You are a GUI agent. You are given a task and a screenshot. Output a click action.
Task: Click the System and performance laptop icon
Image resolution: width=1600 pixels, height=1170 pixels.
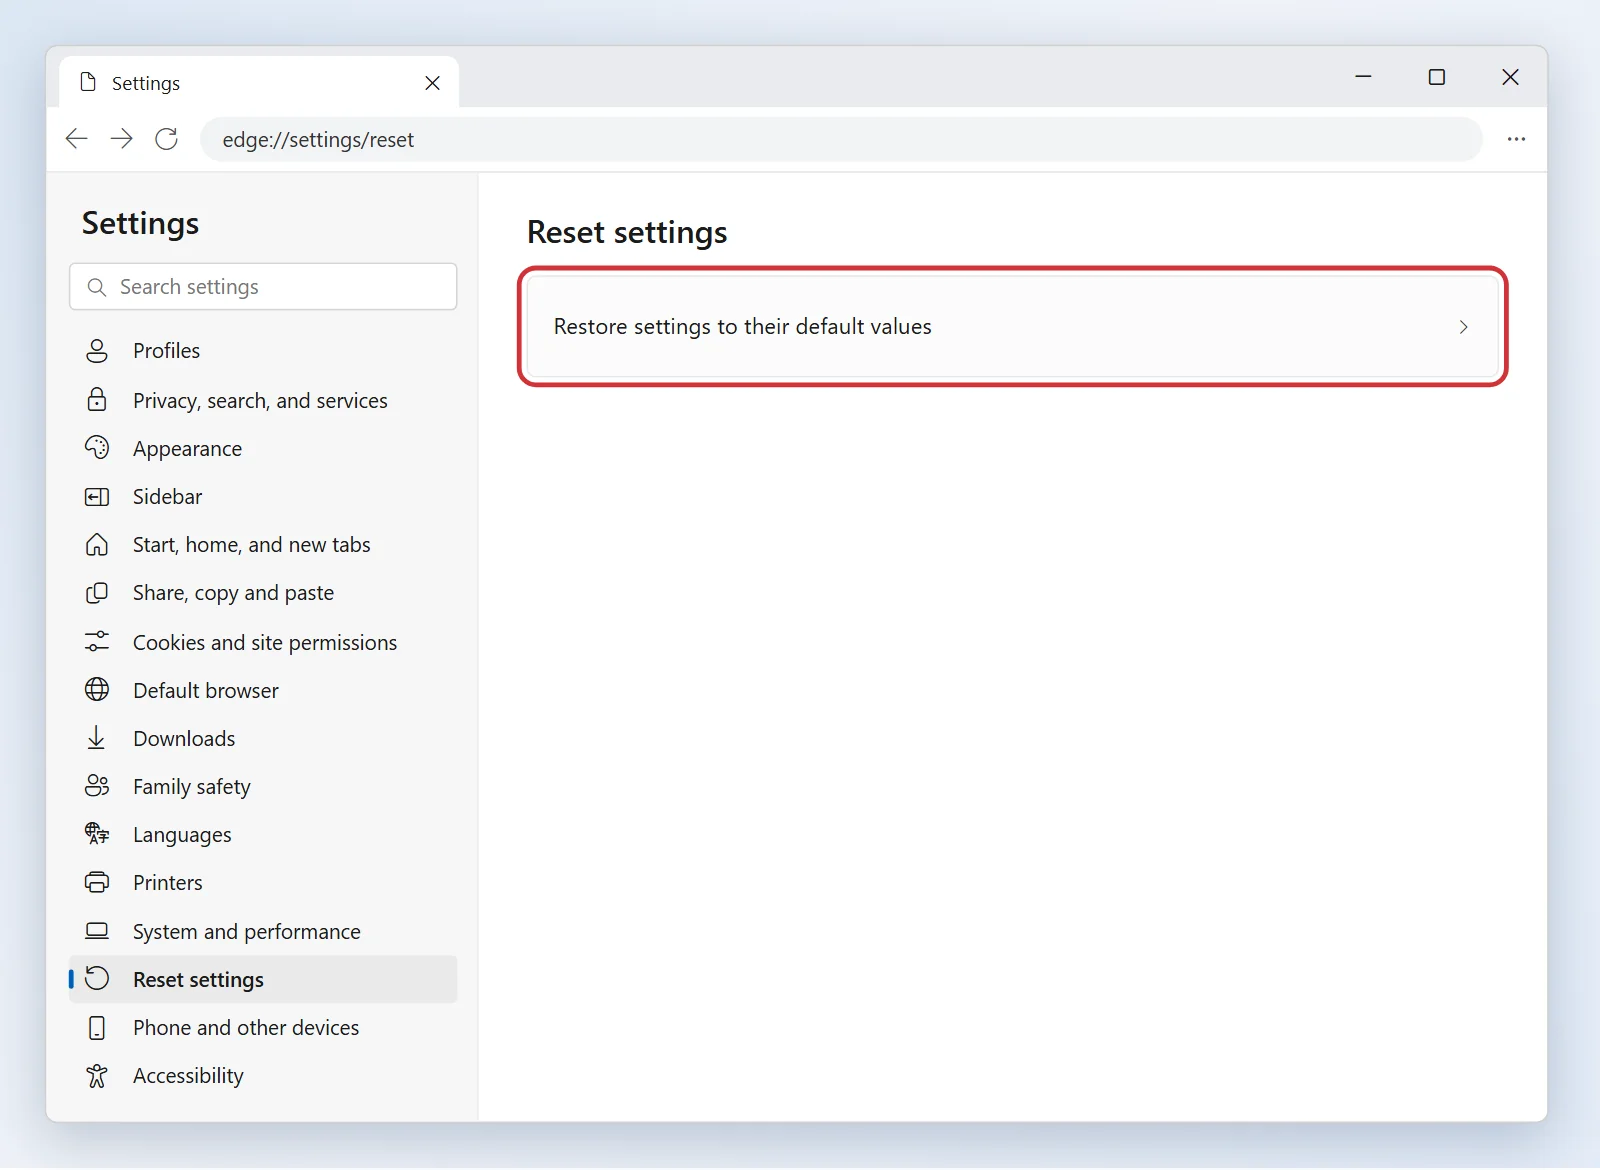click(x=97, y=931)
